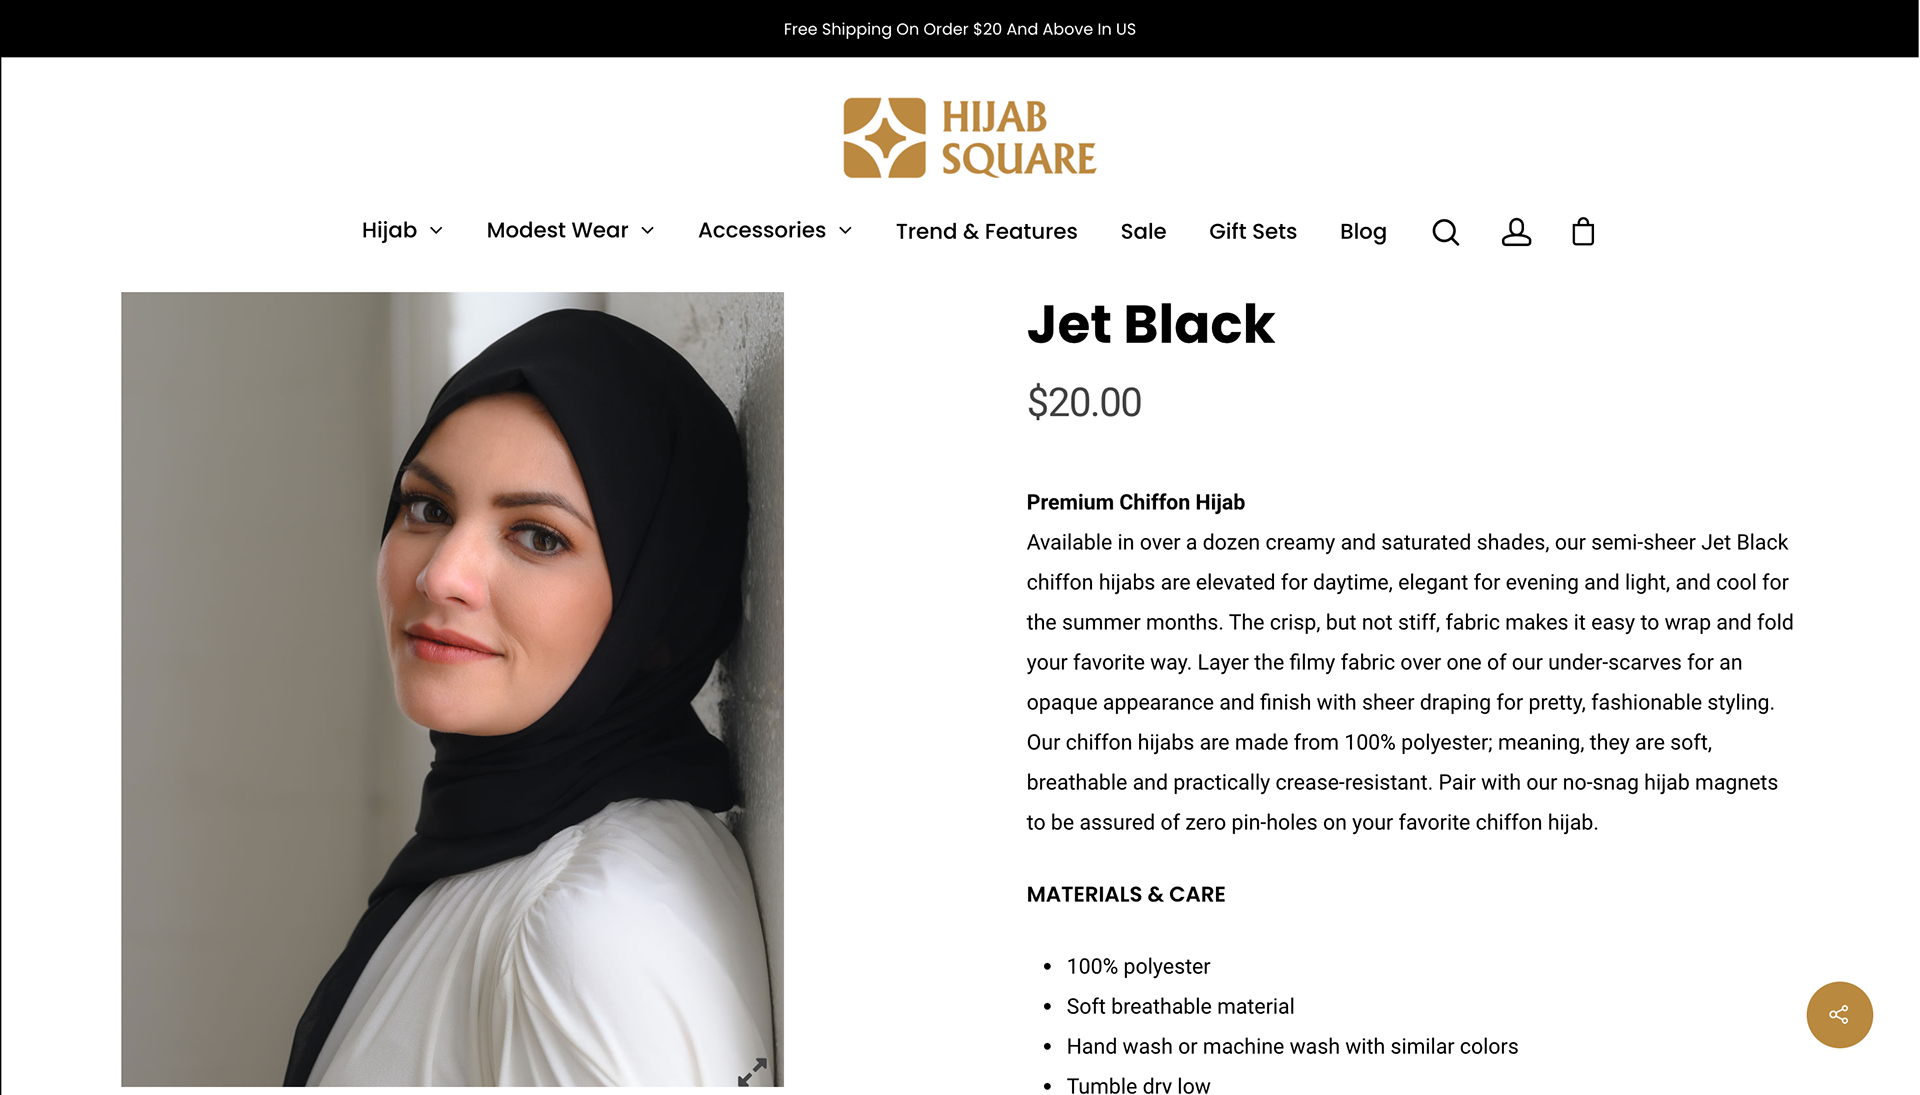Open the shopping bag cart icon

click(x=1583, y=232)
